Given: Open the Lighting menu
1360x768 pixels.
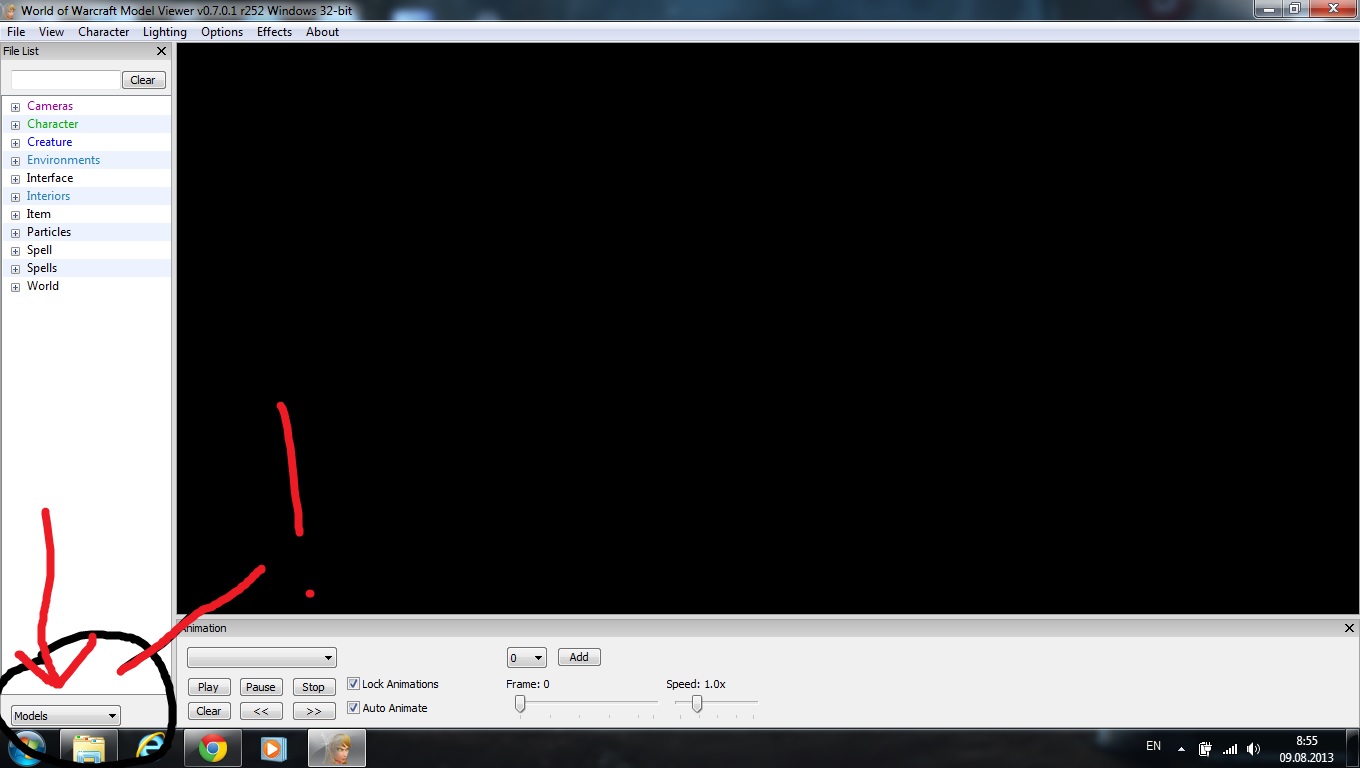Looking at the screenshot, I should (x=165, y=32).
